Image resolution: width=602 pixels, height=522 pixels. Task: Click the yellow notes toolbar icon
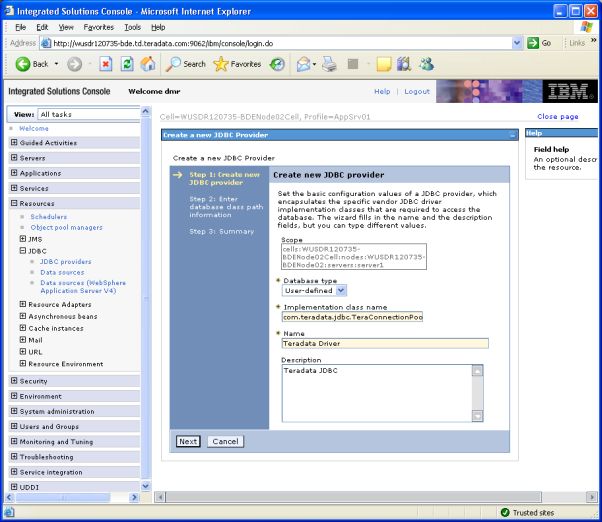(384, 64)
